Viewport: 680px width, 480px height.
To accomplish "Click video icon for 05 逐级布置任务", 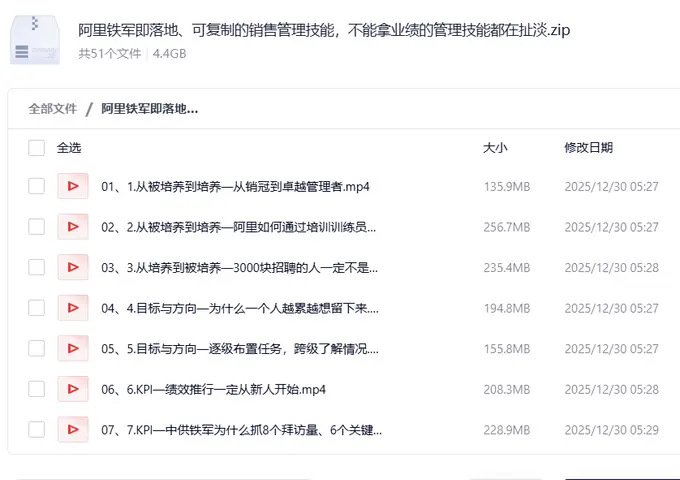I will 73,348.
